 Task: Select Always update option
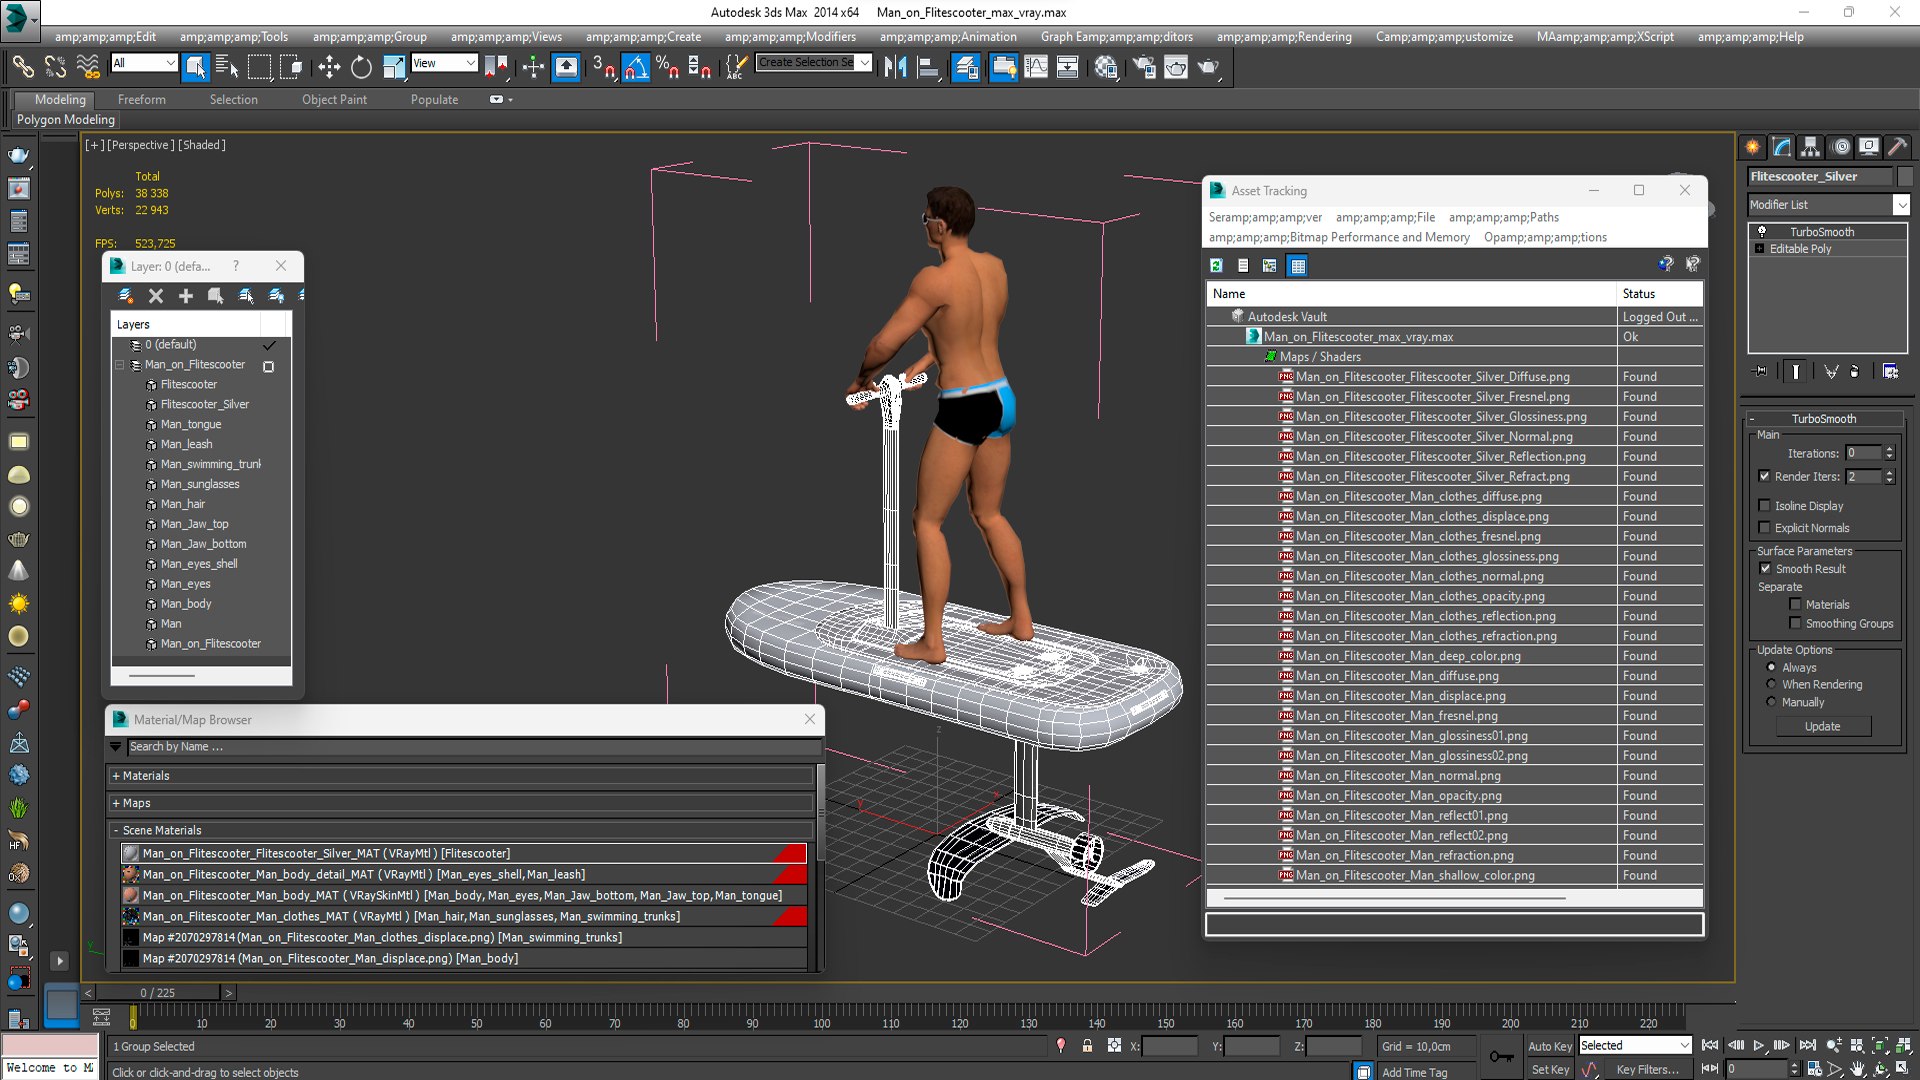point(1771,668)
